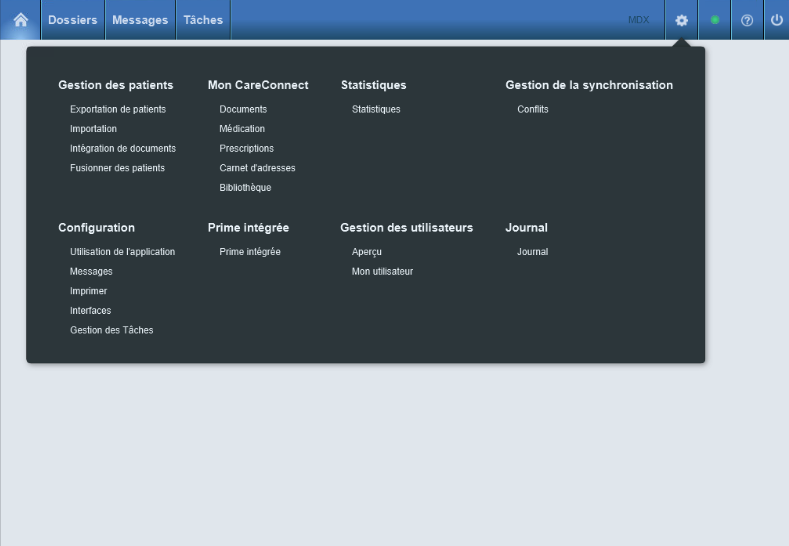Open the Prime intégrée menu entry
Screen dimensions: 789x546
[250, 252]
